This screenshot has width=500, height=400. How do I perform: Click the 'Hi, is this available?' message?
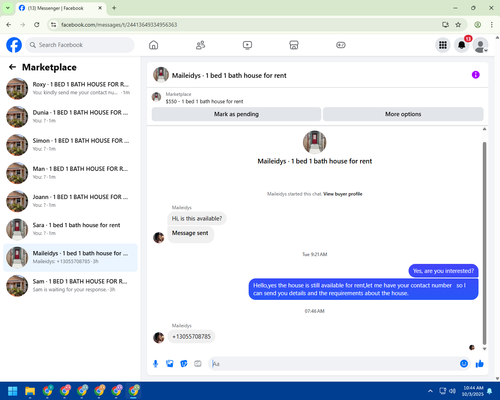[197, 219]
